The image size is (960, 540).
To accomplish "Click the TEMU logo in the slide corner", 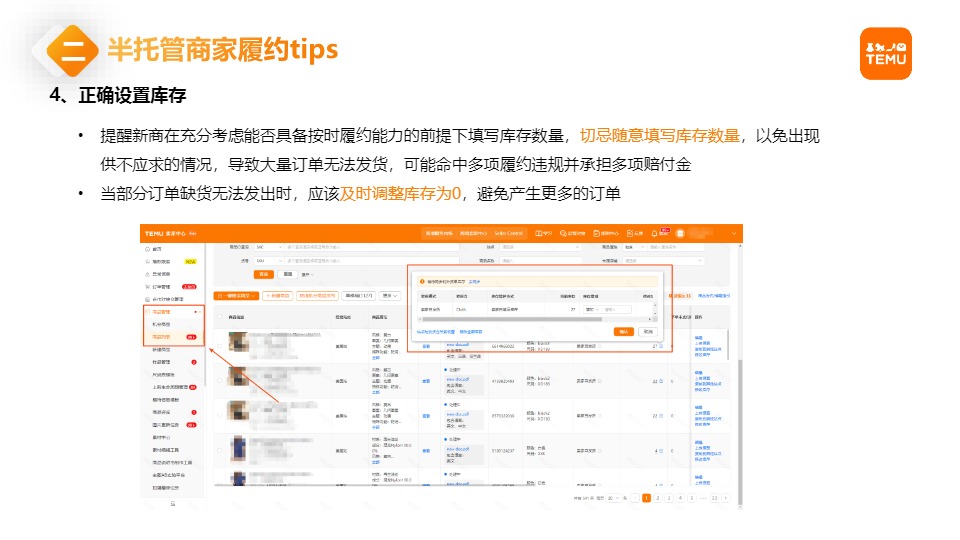I will [885, 53].
